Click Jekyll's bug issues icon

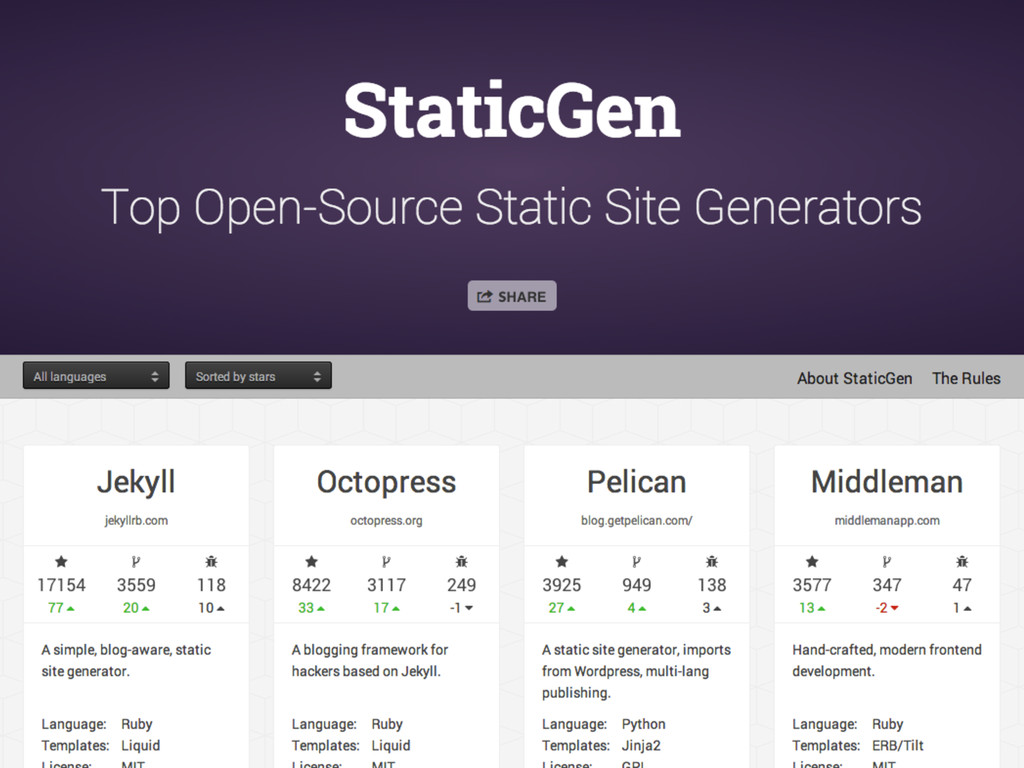(x=211, y=562)
